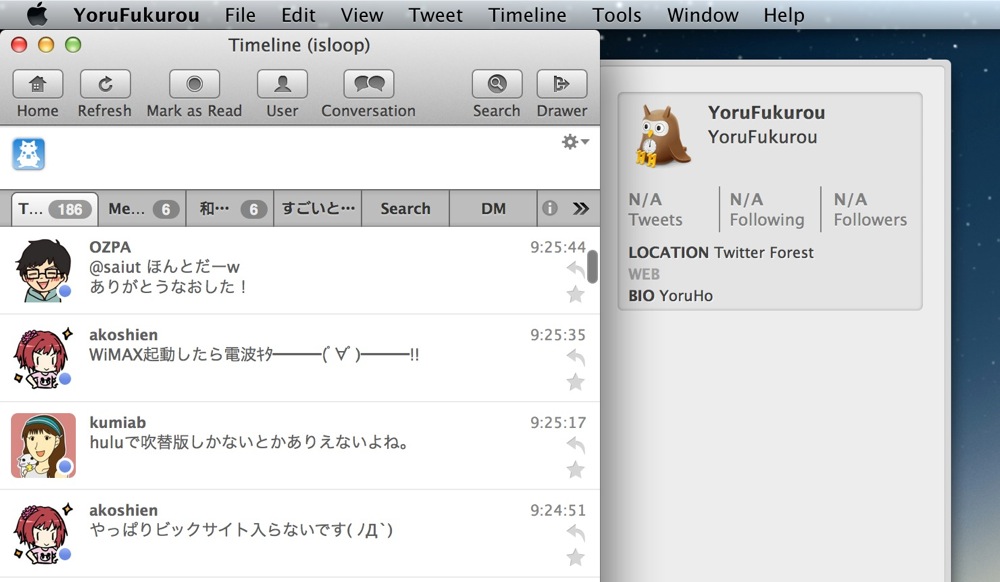Open the File menu
This screenshot has width=1000, height=582.
[240, 15]
